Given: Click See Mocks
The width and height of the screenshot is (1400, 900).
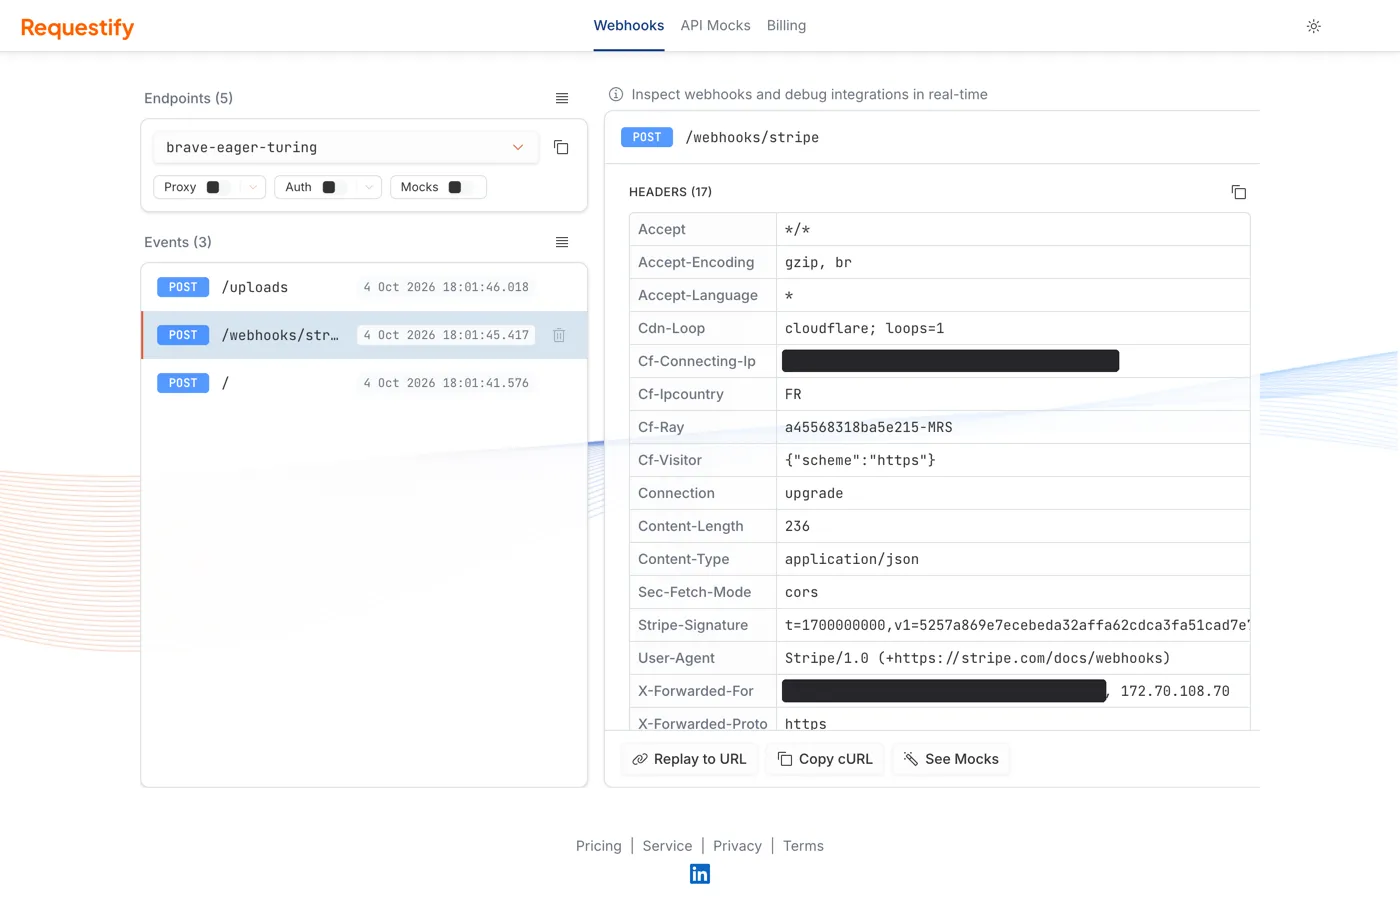Looking at the screenshot, I should pyautogui.click(x=951, y=759).
